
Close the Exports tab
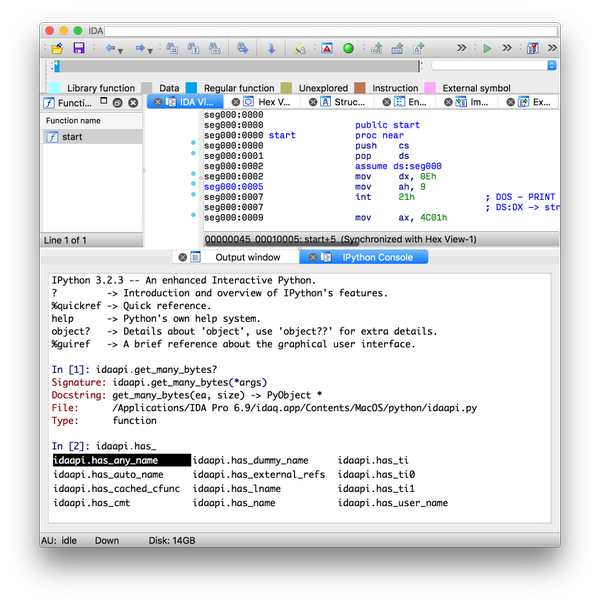511,102
